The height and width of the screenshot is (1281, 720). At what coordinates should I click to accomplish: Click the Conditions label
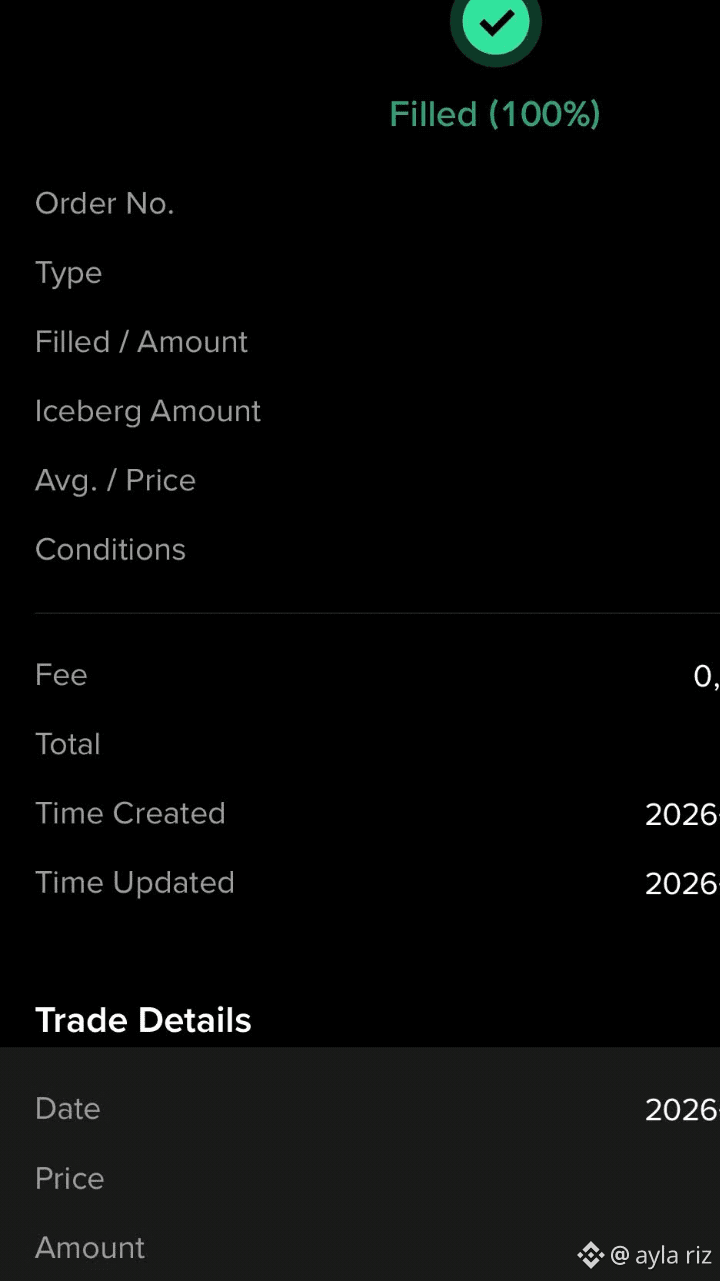[110, 550]
